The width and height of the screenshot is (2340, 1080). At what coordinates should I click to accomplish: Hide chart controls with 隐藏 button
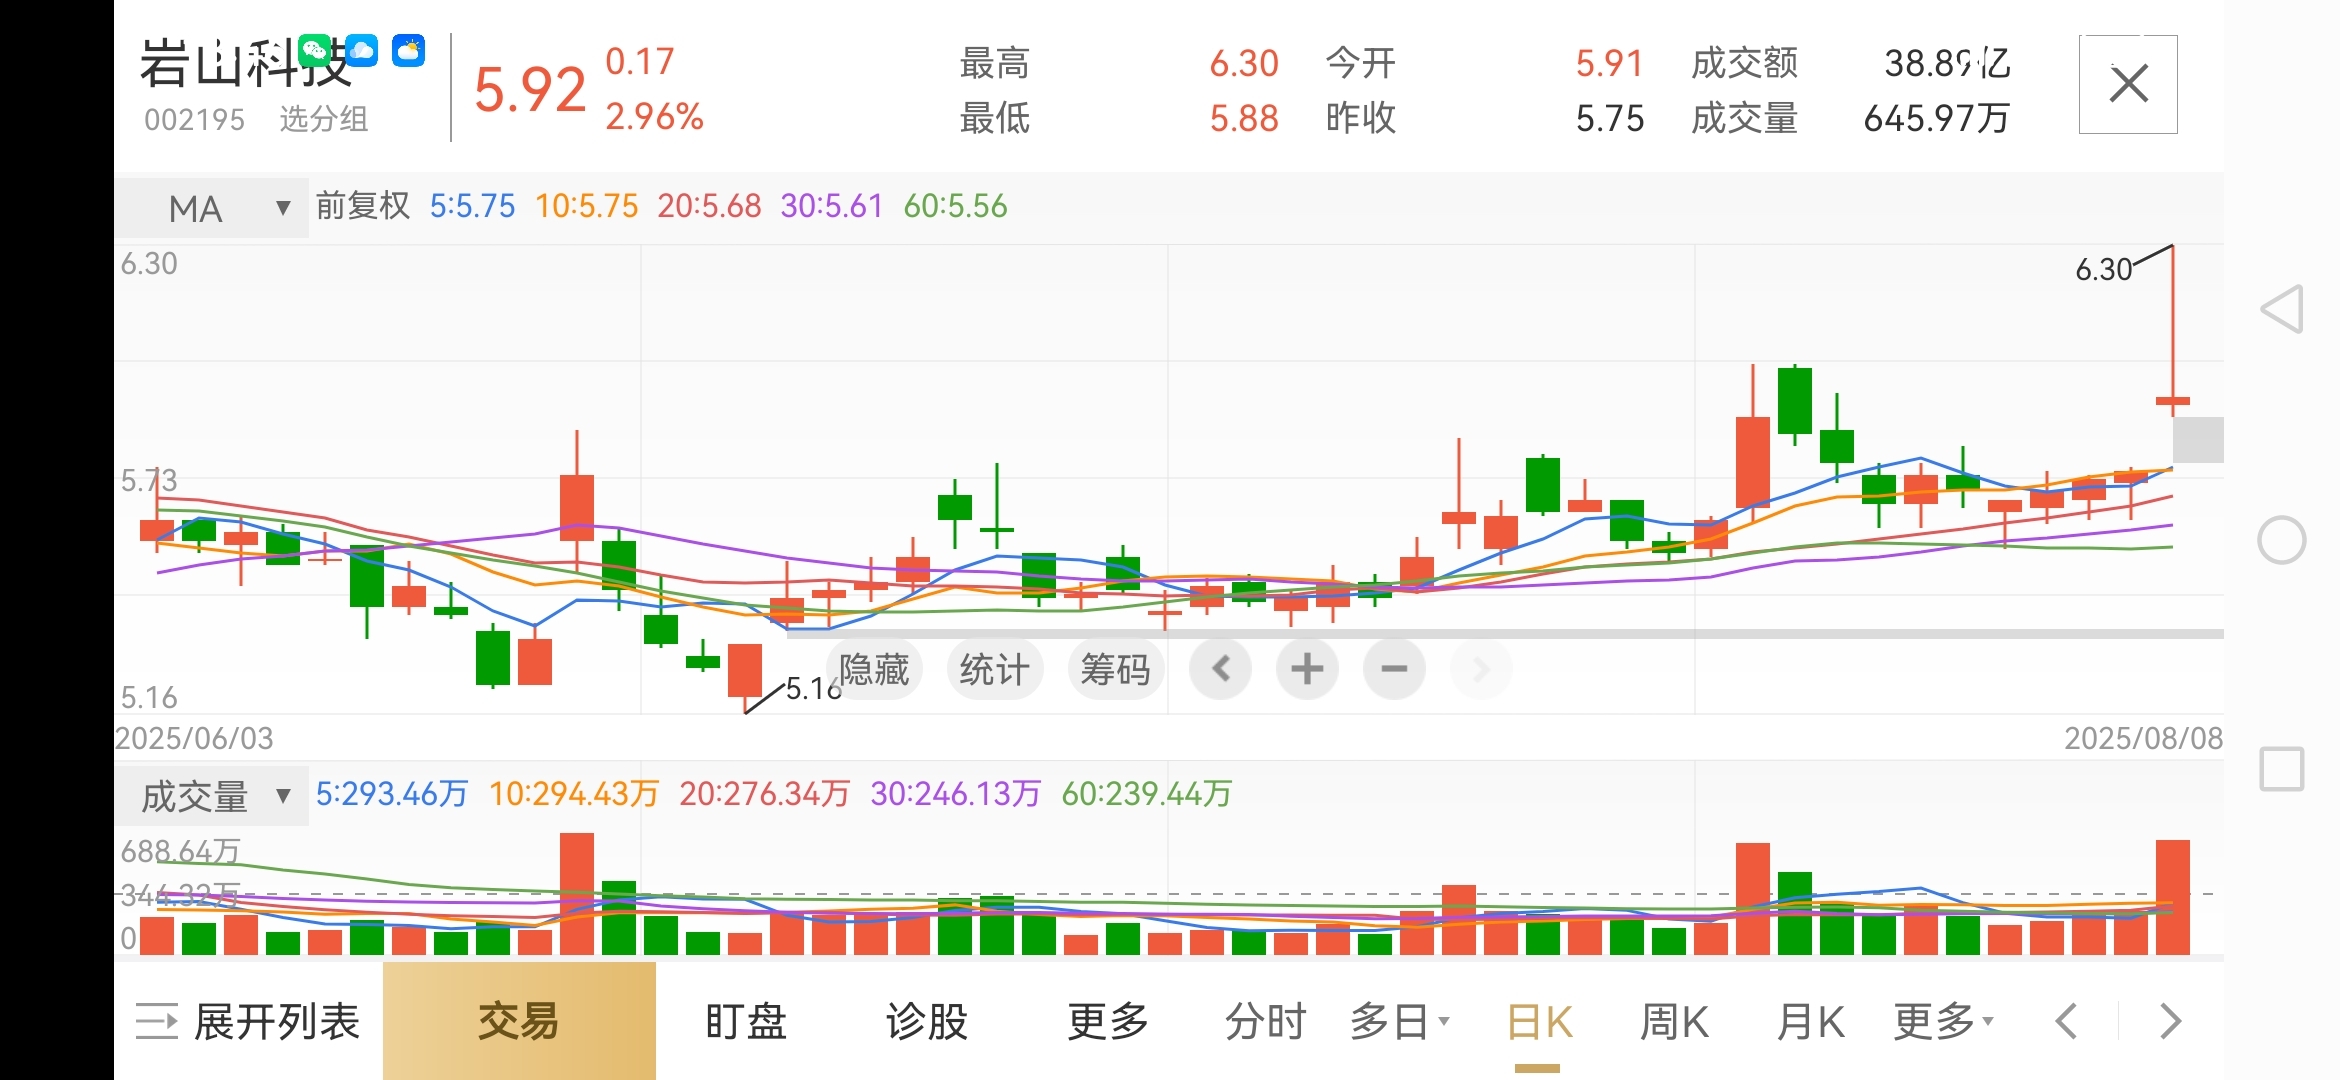[874, 669]
